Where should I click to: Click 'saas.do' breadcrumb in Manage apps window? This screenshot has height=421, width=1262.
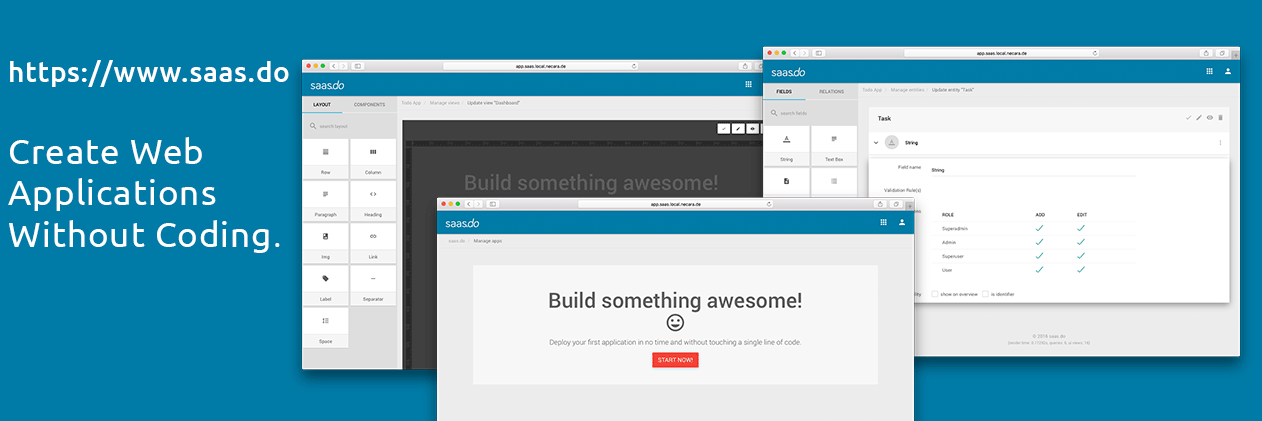(x=456, y=241)
